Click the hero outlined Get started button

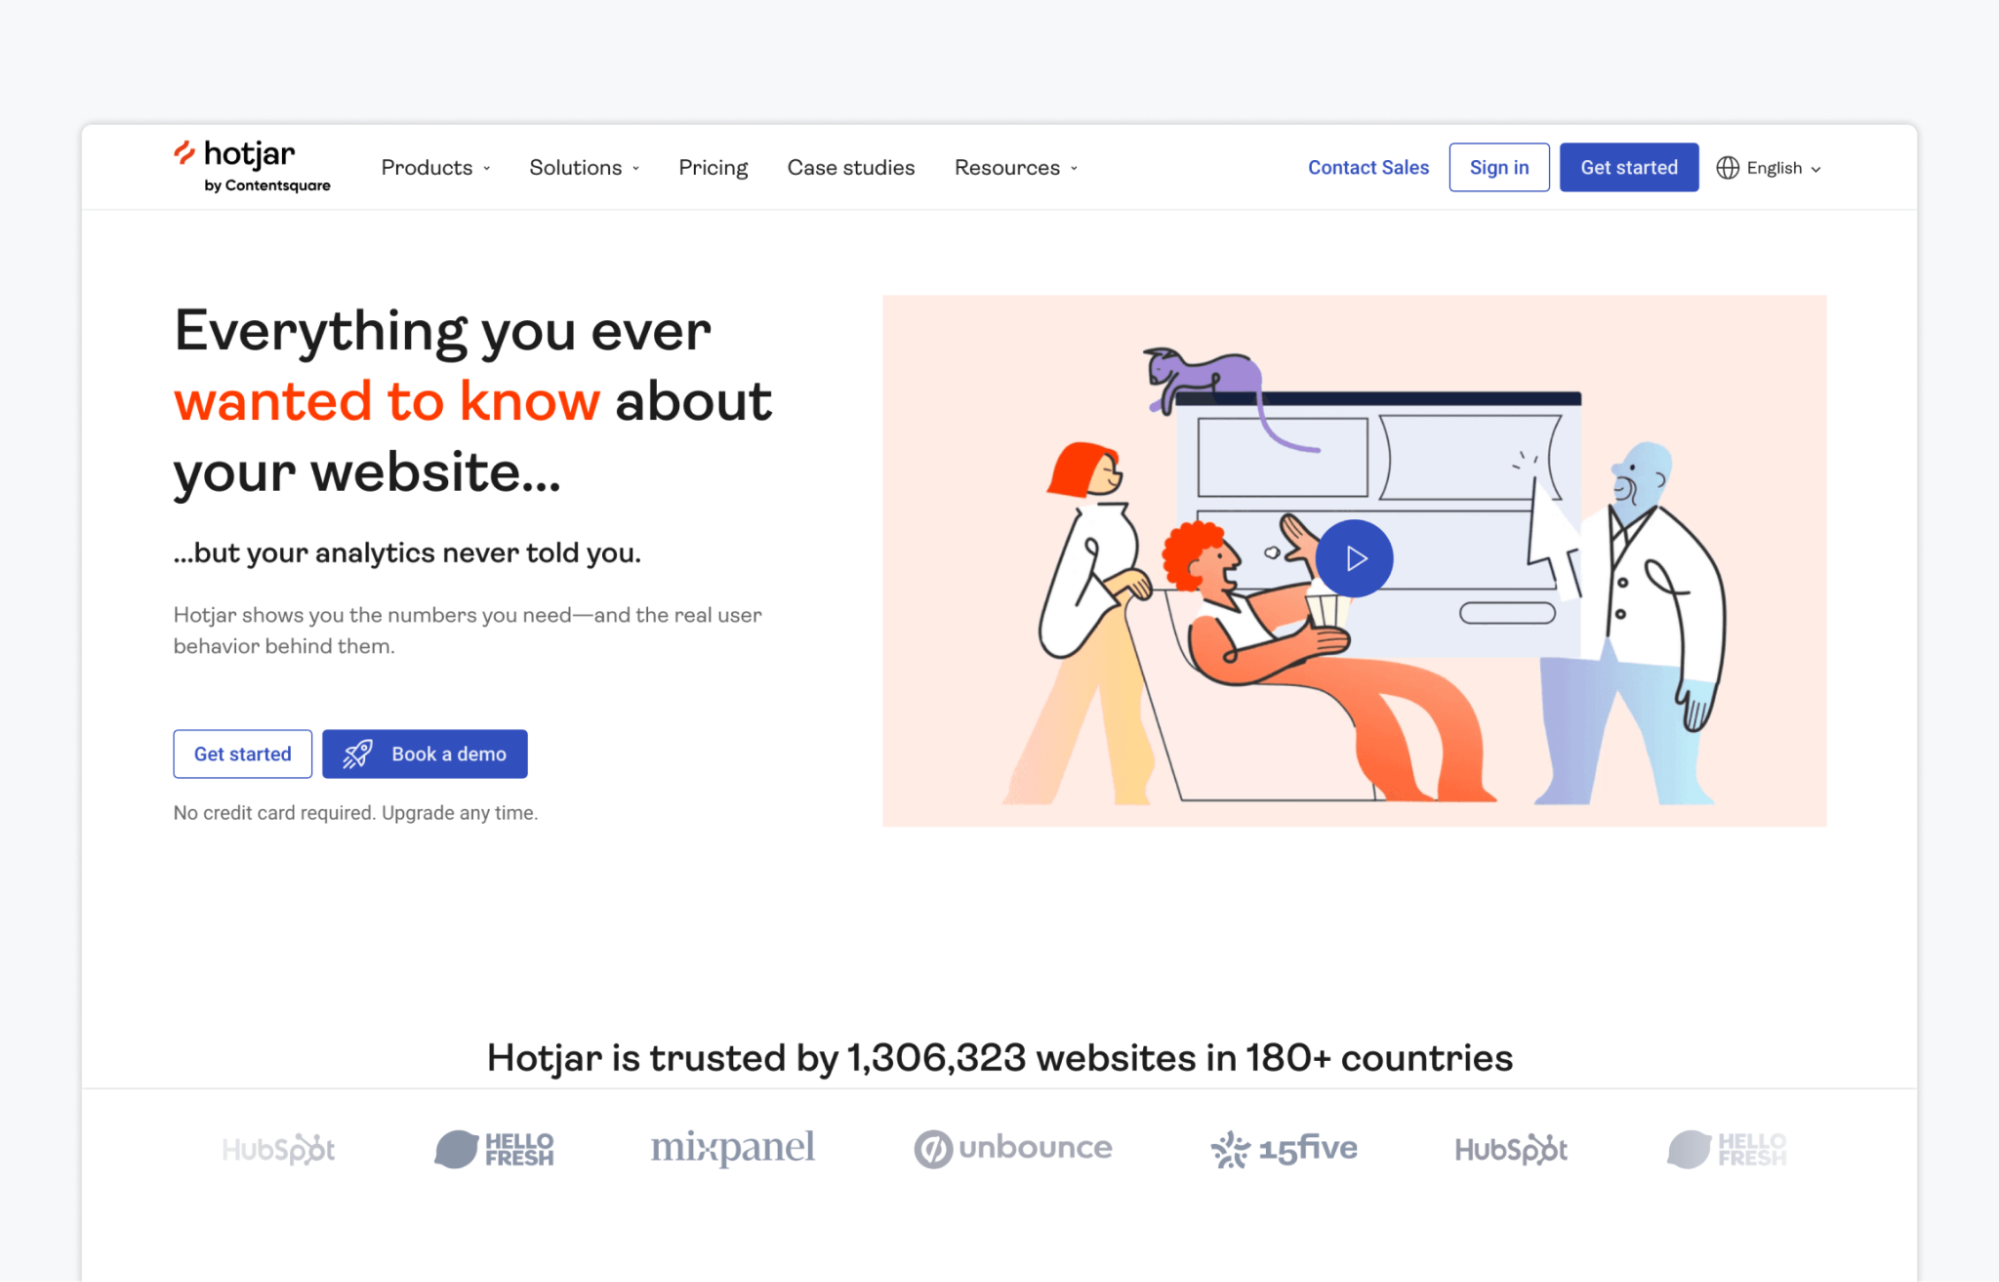tap(242, 754)
